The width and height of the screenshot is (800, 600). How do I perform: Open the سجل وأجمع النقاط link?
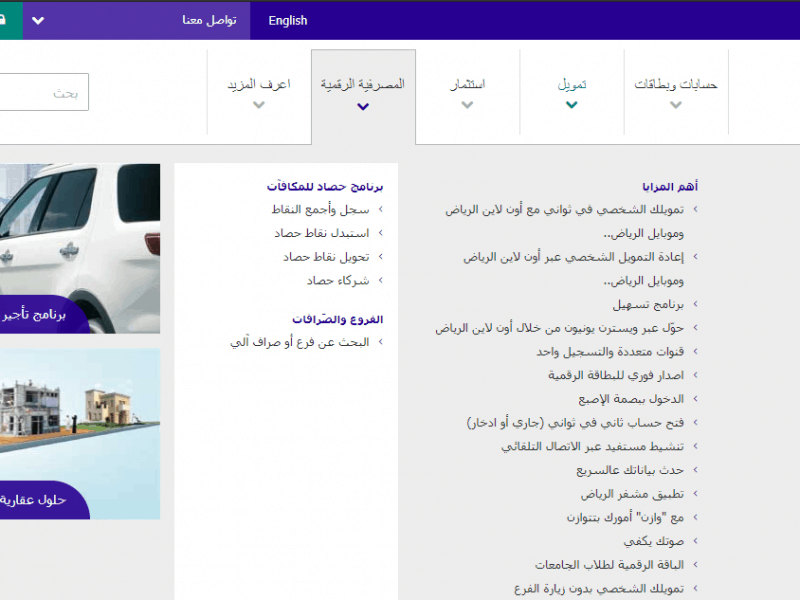[320, 210]
